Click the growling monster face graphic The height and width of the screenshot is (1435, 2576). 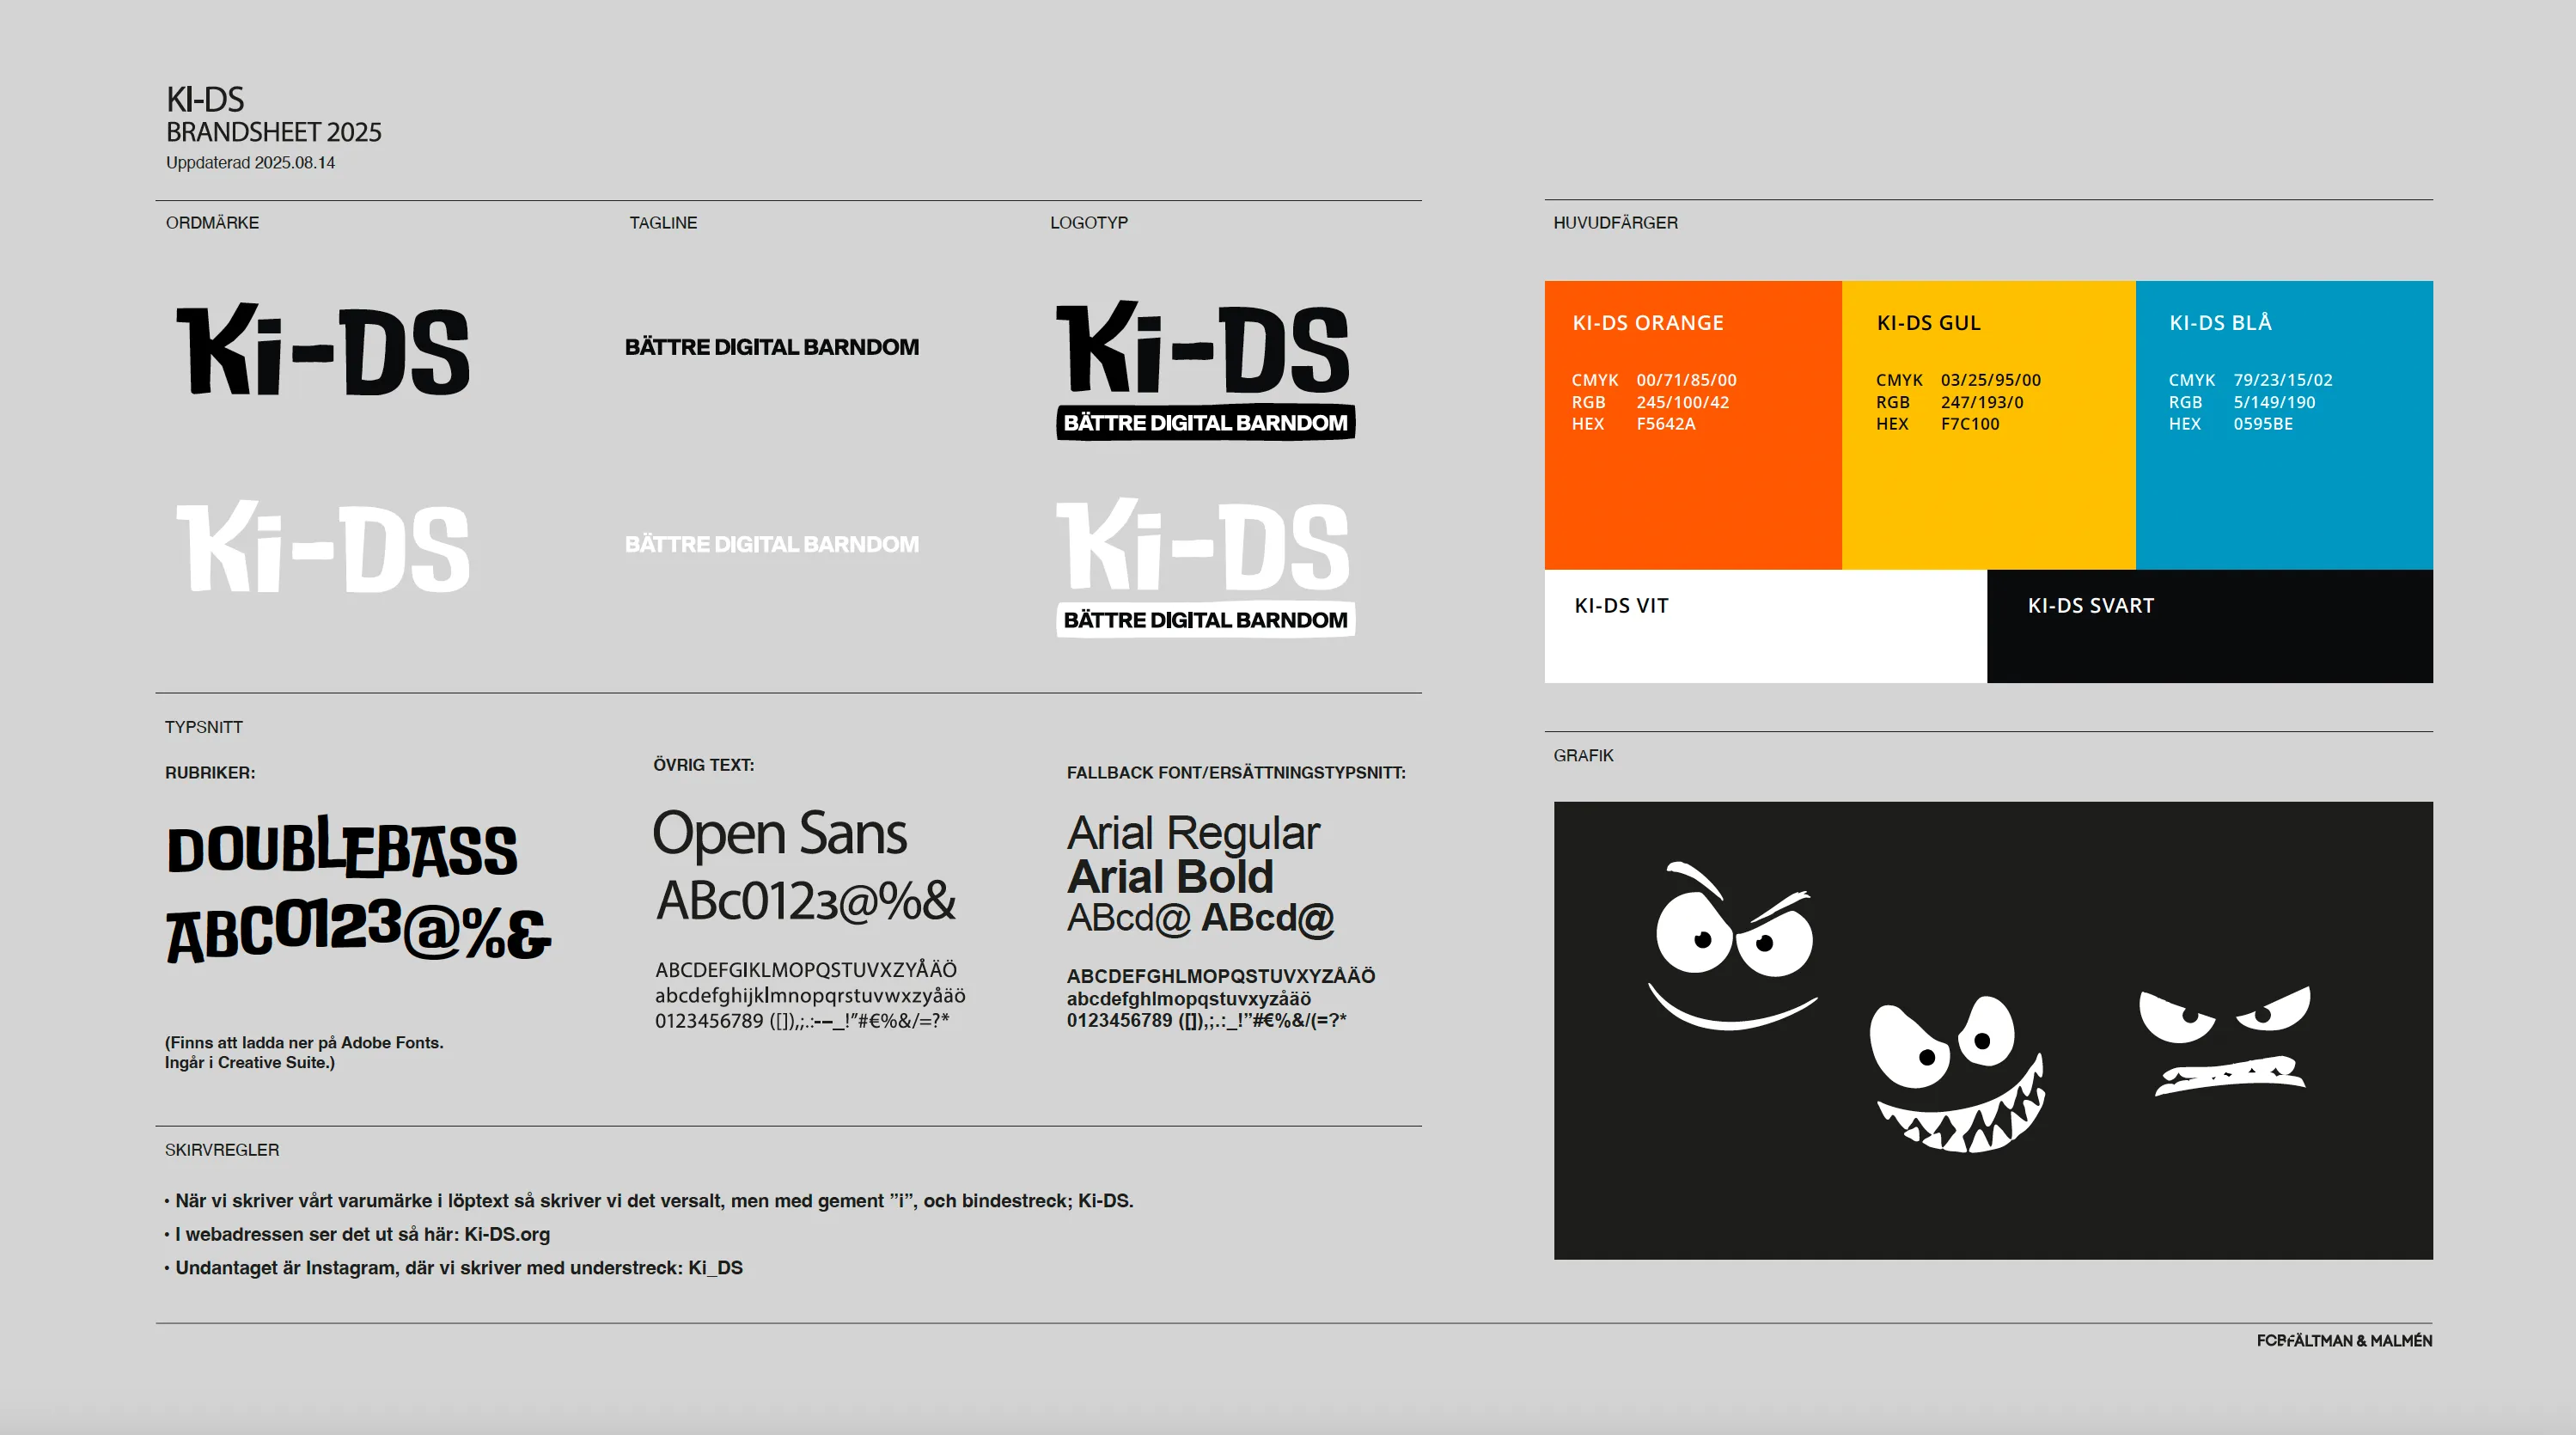coord(2225,1040)
